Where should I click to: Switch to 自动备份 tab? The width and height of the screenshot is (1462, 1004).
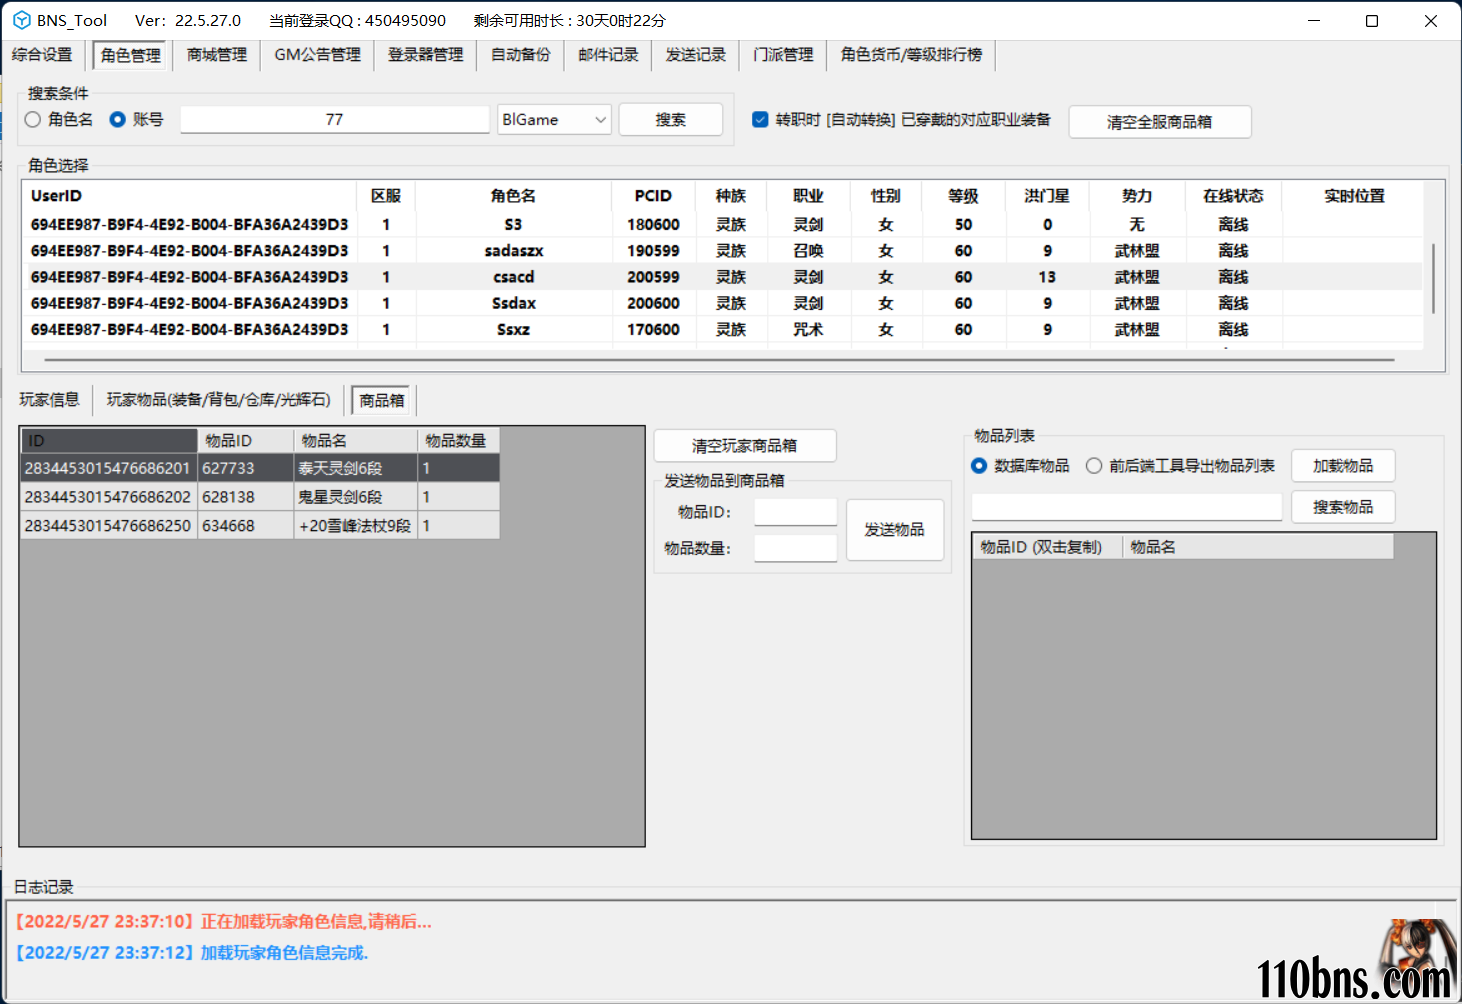(x=521, y=55)
